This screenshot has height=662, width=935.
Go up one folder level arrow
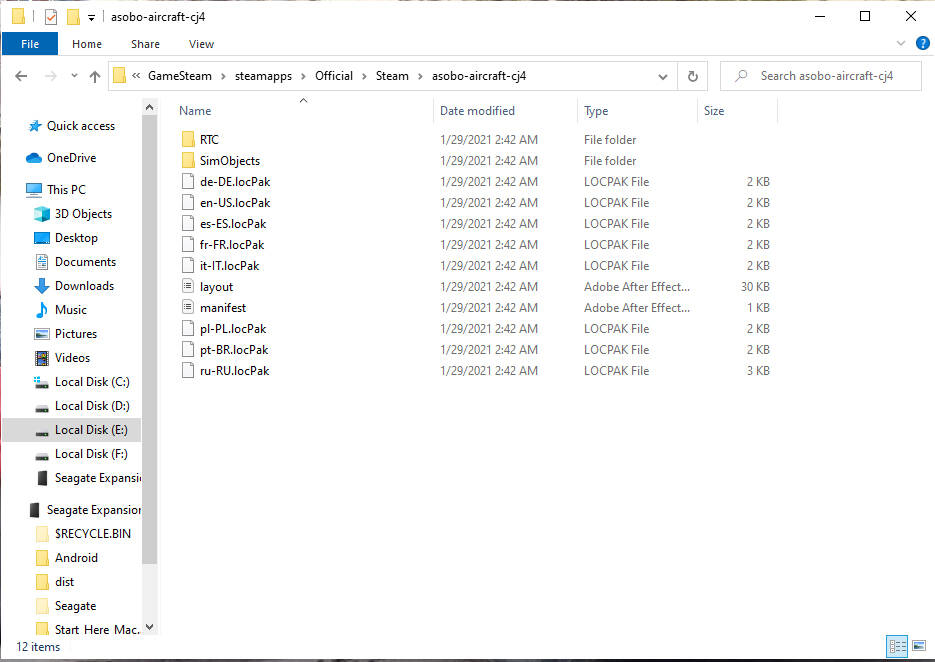[x=95, y=76]
